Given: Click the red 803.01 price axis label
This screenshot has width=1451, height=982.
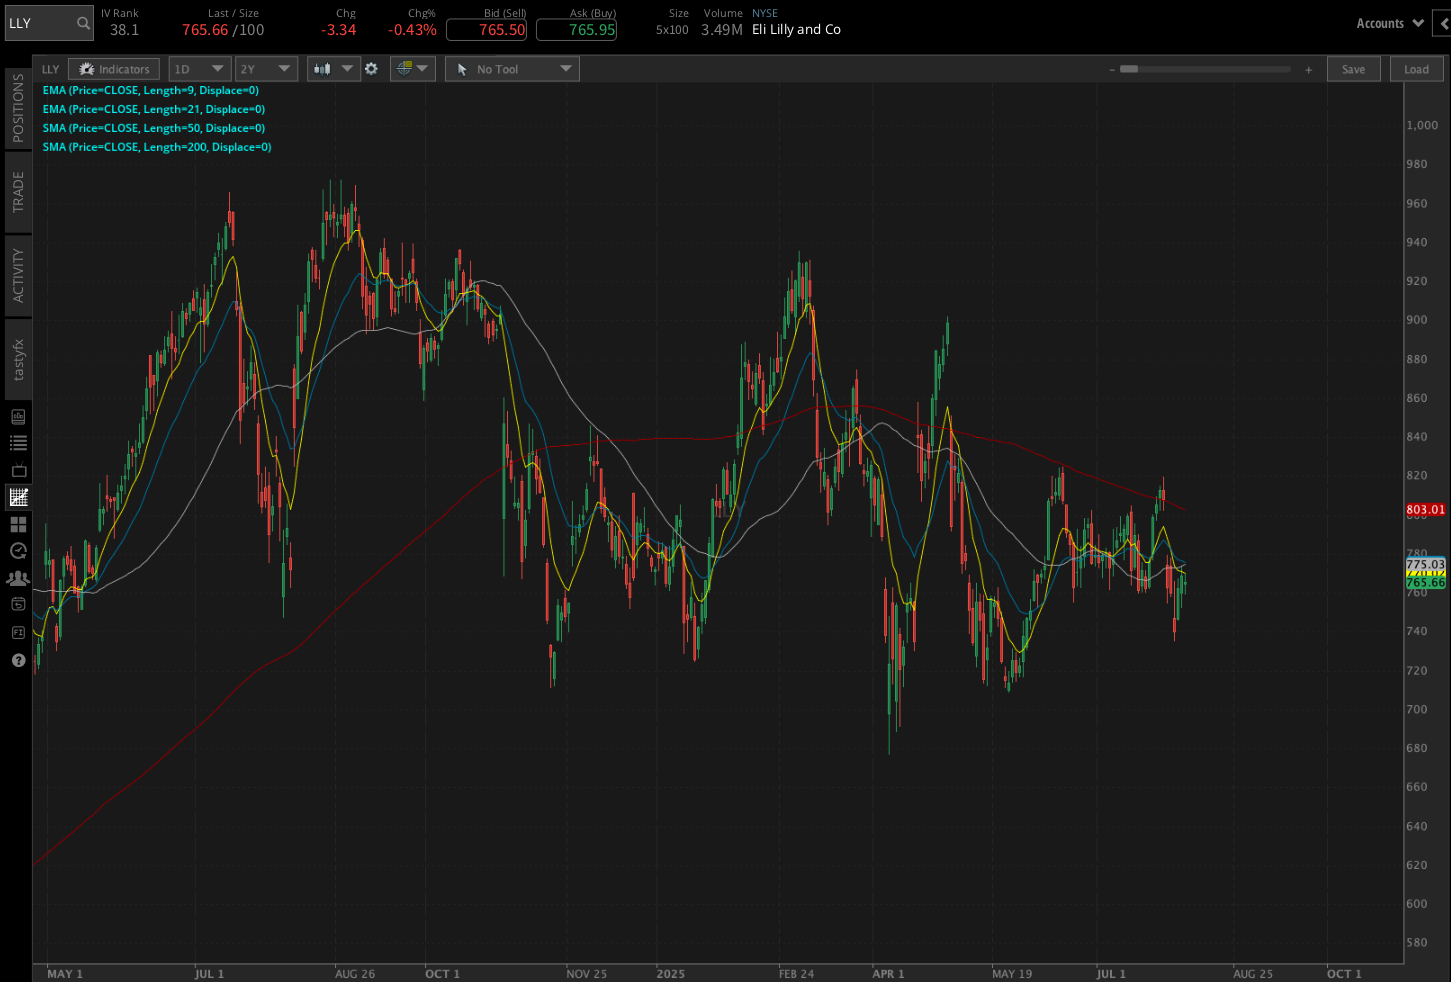Looking at the screenshot, I should pos(1425,510).
